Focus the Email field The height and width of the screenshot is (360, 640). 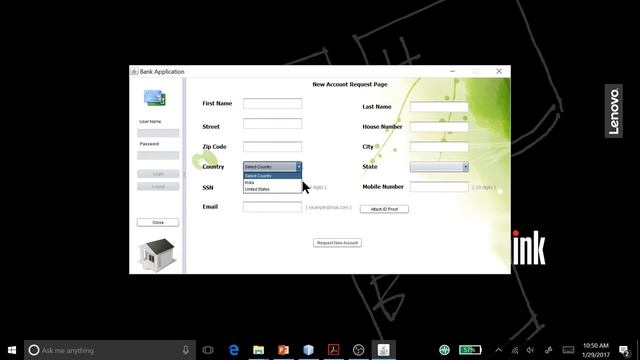(x=272, y=207)
